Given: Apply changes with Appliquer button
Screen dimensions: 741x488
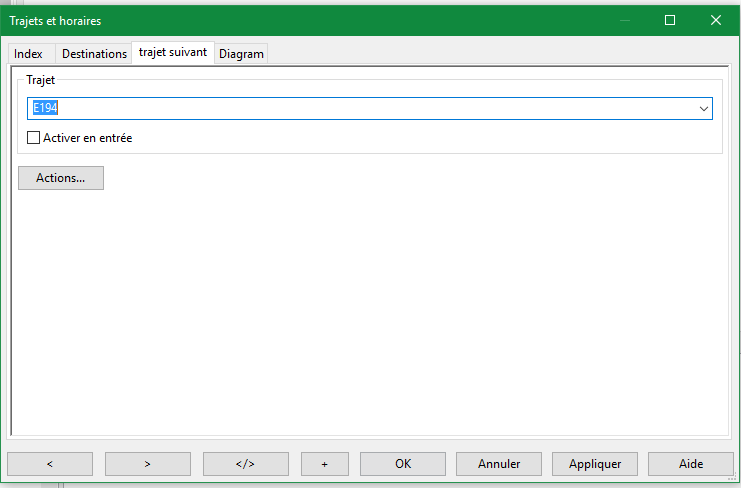Looking at the screenshot, I should tap(595, 464).
